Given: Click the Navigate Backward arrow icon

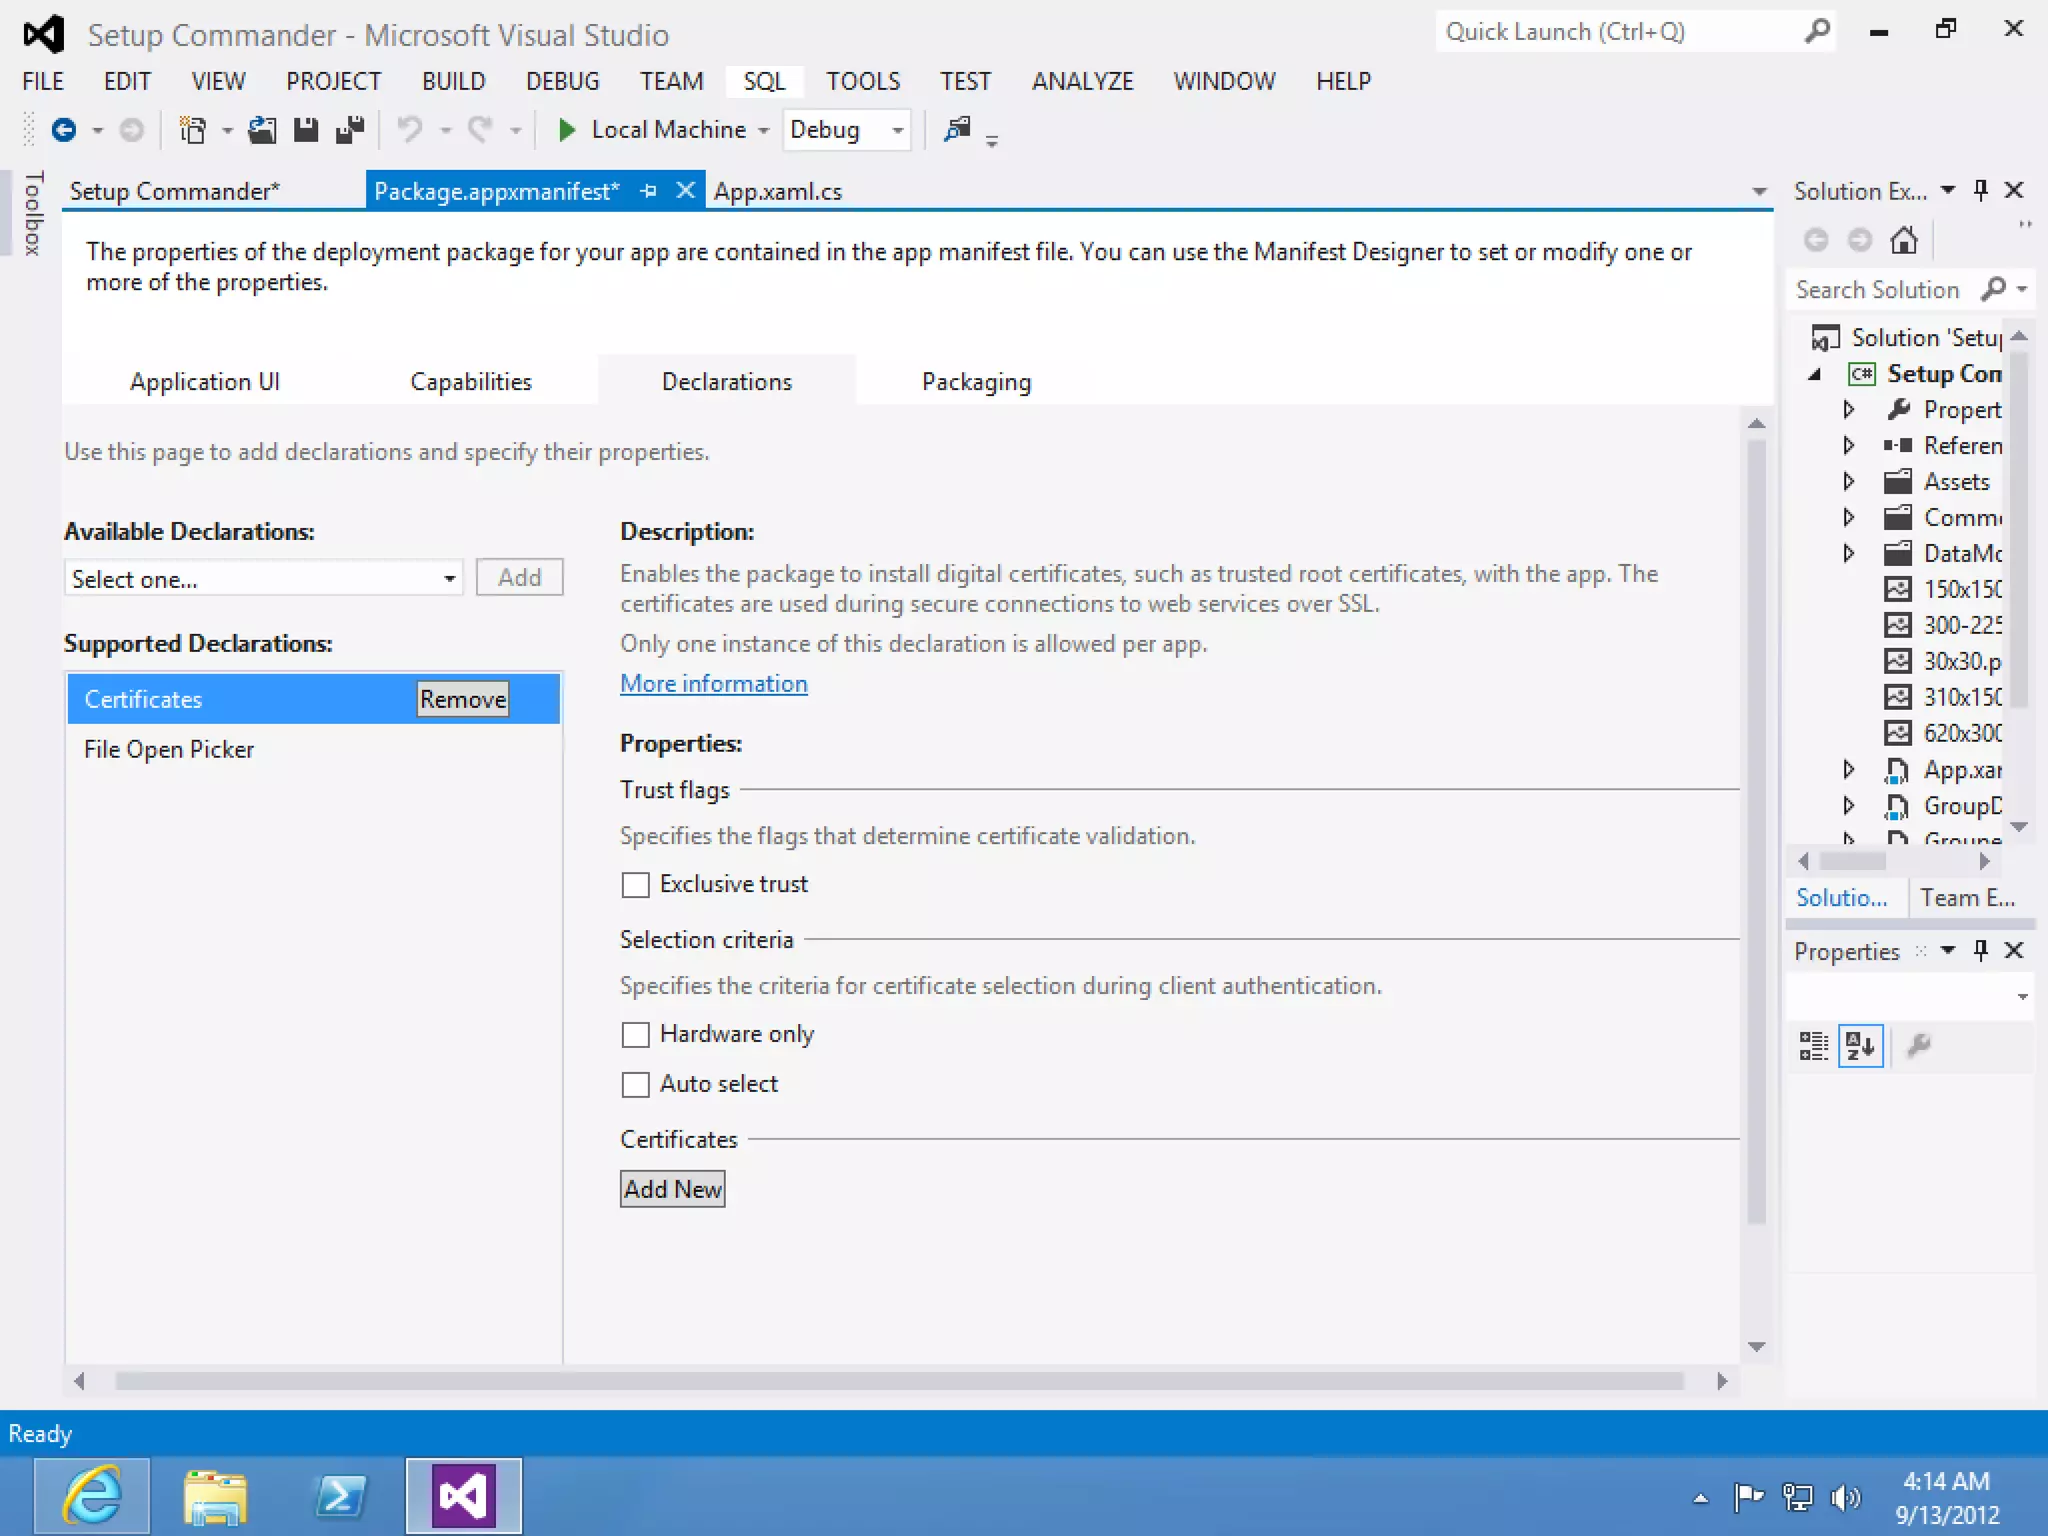Looking at the screenshot, I should [64, 130].
